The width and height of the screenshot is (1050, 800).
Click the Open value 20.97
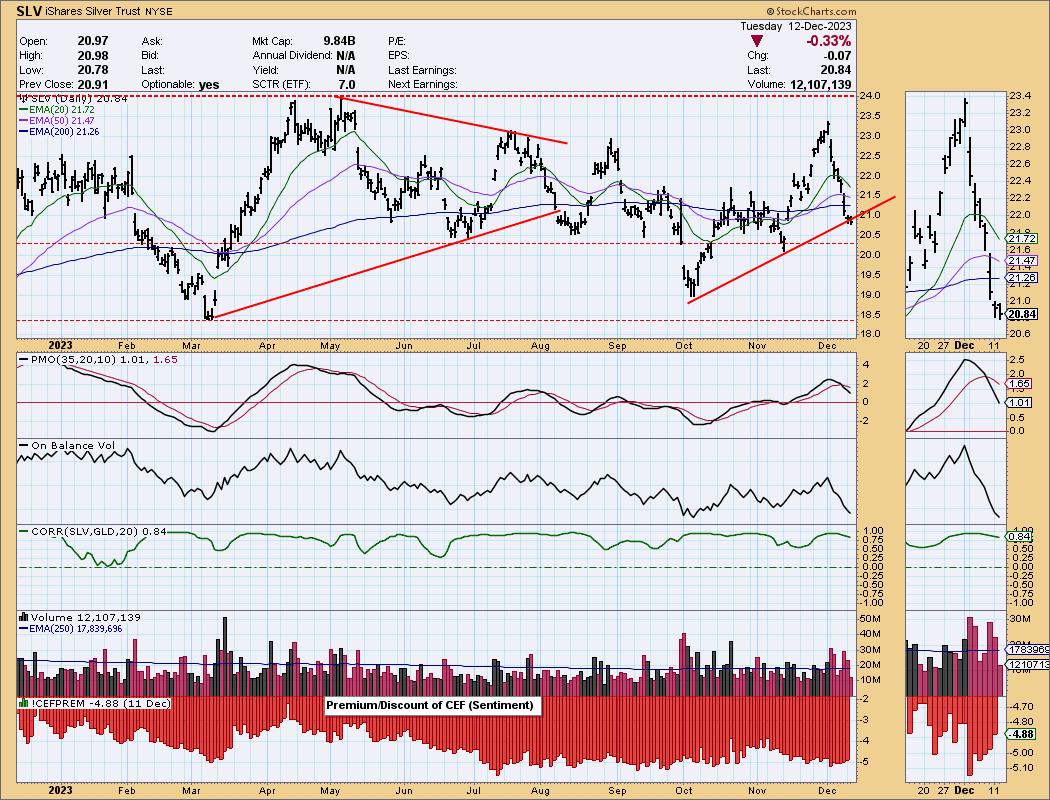[93, 41]
